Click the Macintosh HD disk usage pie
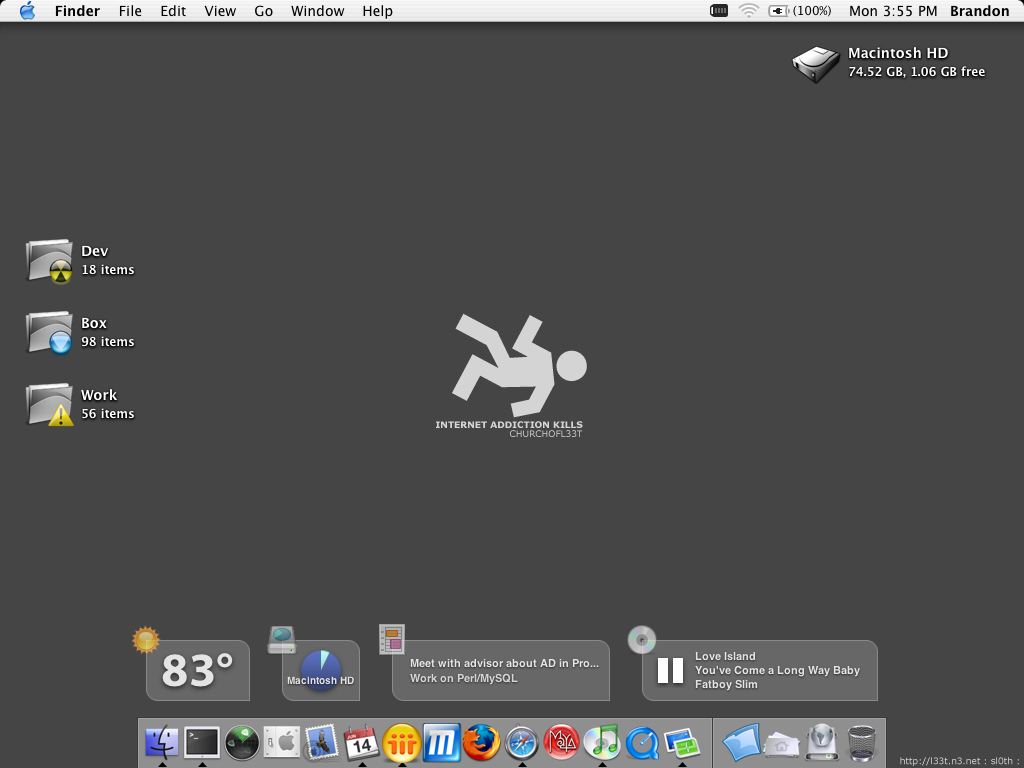The image size is (1024, 768). click(320, 667)
